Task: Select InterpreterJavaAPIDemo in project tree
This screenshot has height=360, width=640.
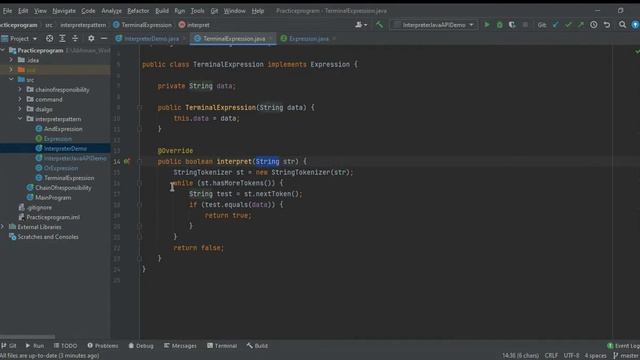Action: pos(75,158)
